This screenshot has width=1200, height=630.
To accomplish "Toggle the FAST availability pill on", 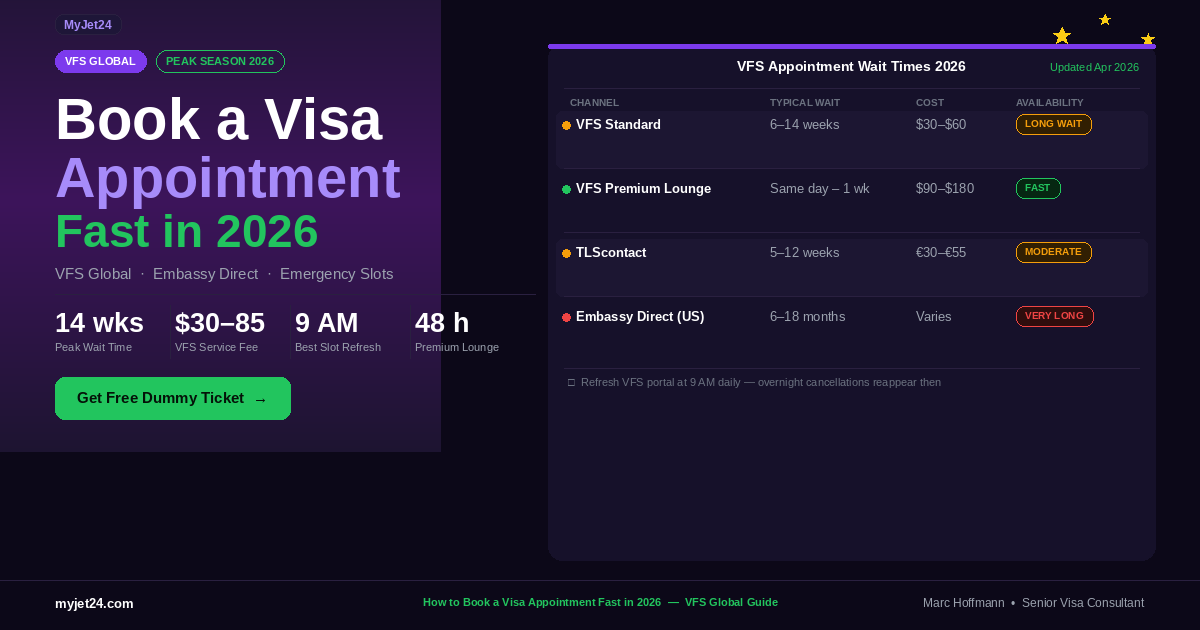I will tap(1038, 188).
